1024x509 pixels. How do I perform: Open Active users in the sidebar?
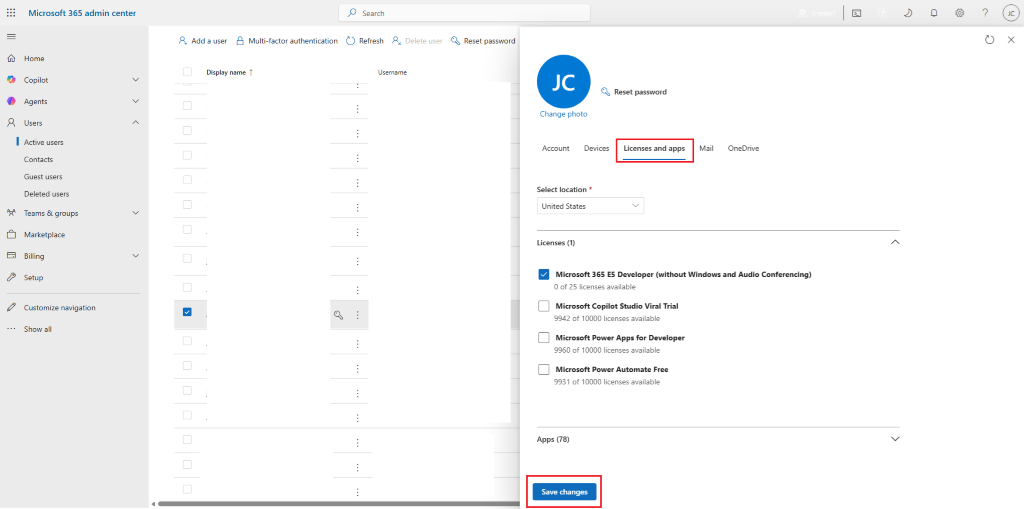pyautogui.click(x=44, y=142)
